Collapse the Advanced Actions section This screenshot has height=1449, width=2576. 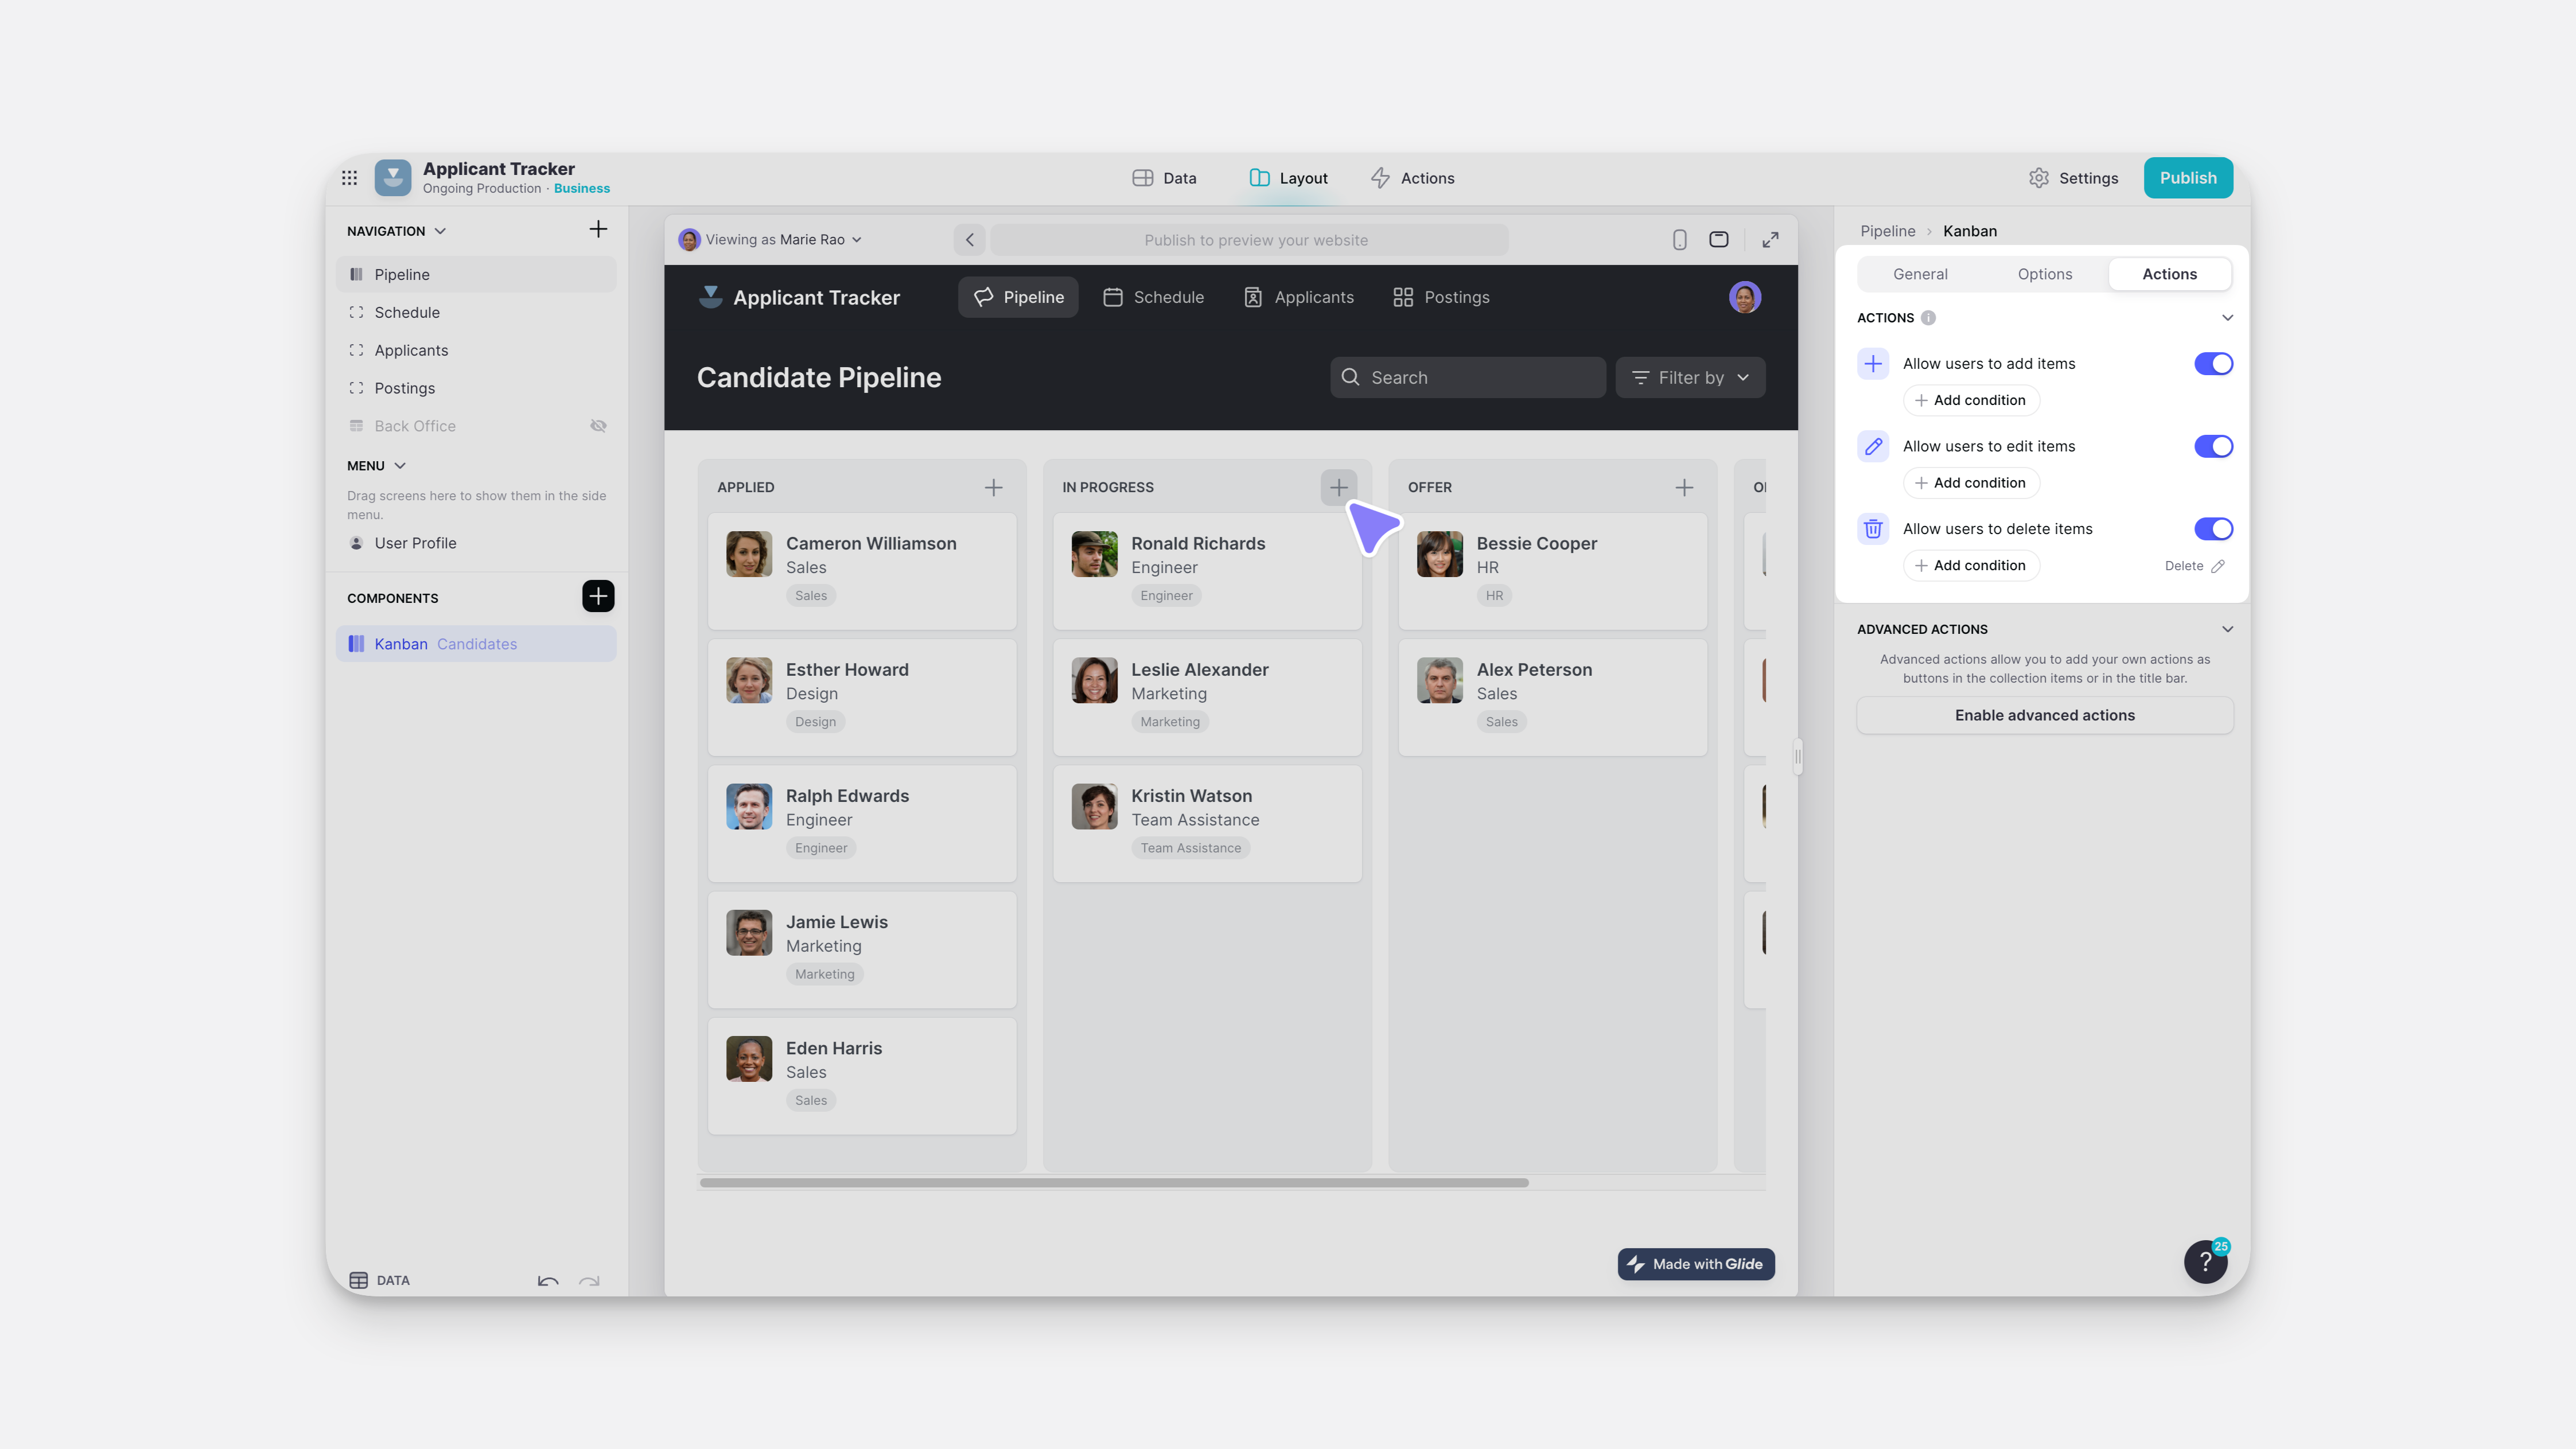pos(2227,630)
